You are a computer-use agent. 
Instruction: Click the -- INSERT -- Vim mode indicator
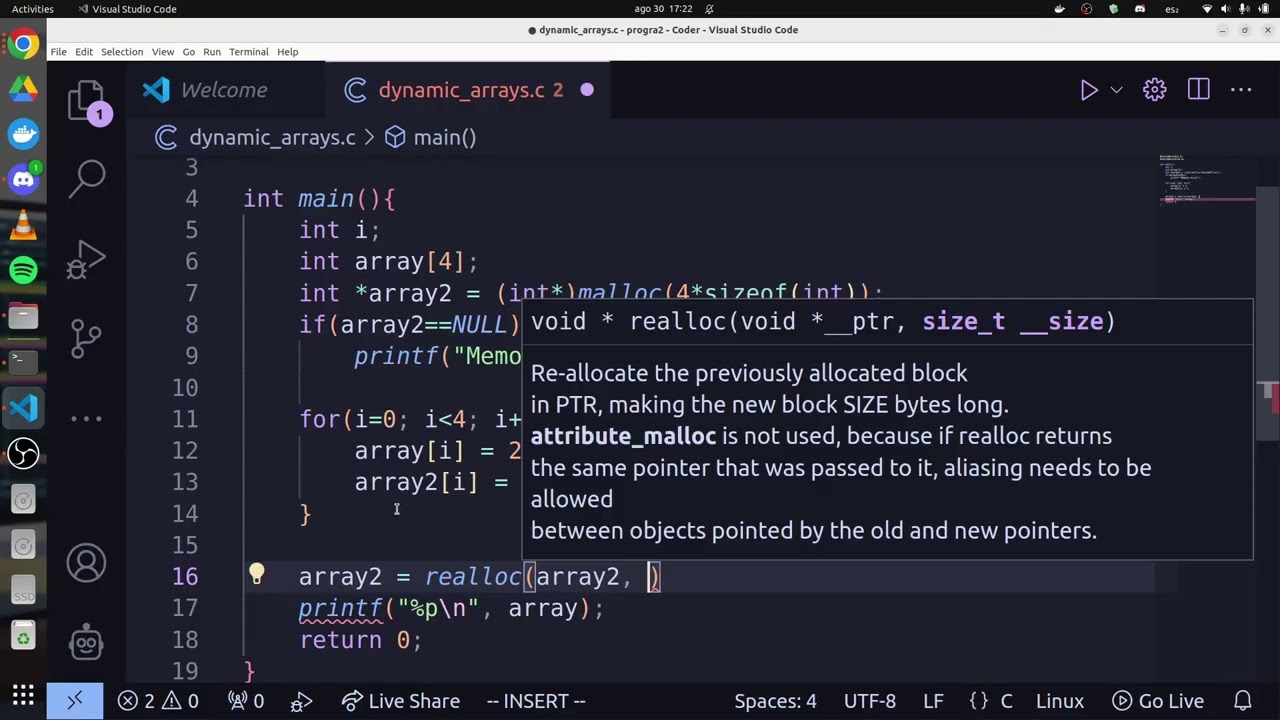[536, 701]
